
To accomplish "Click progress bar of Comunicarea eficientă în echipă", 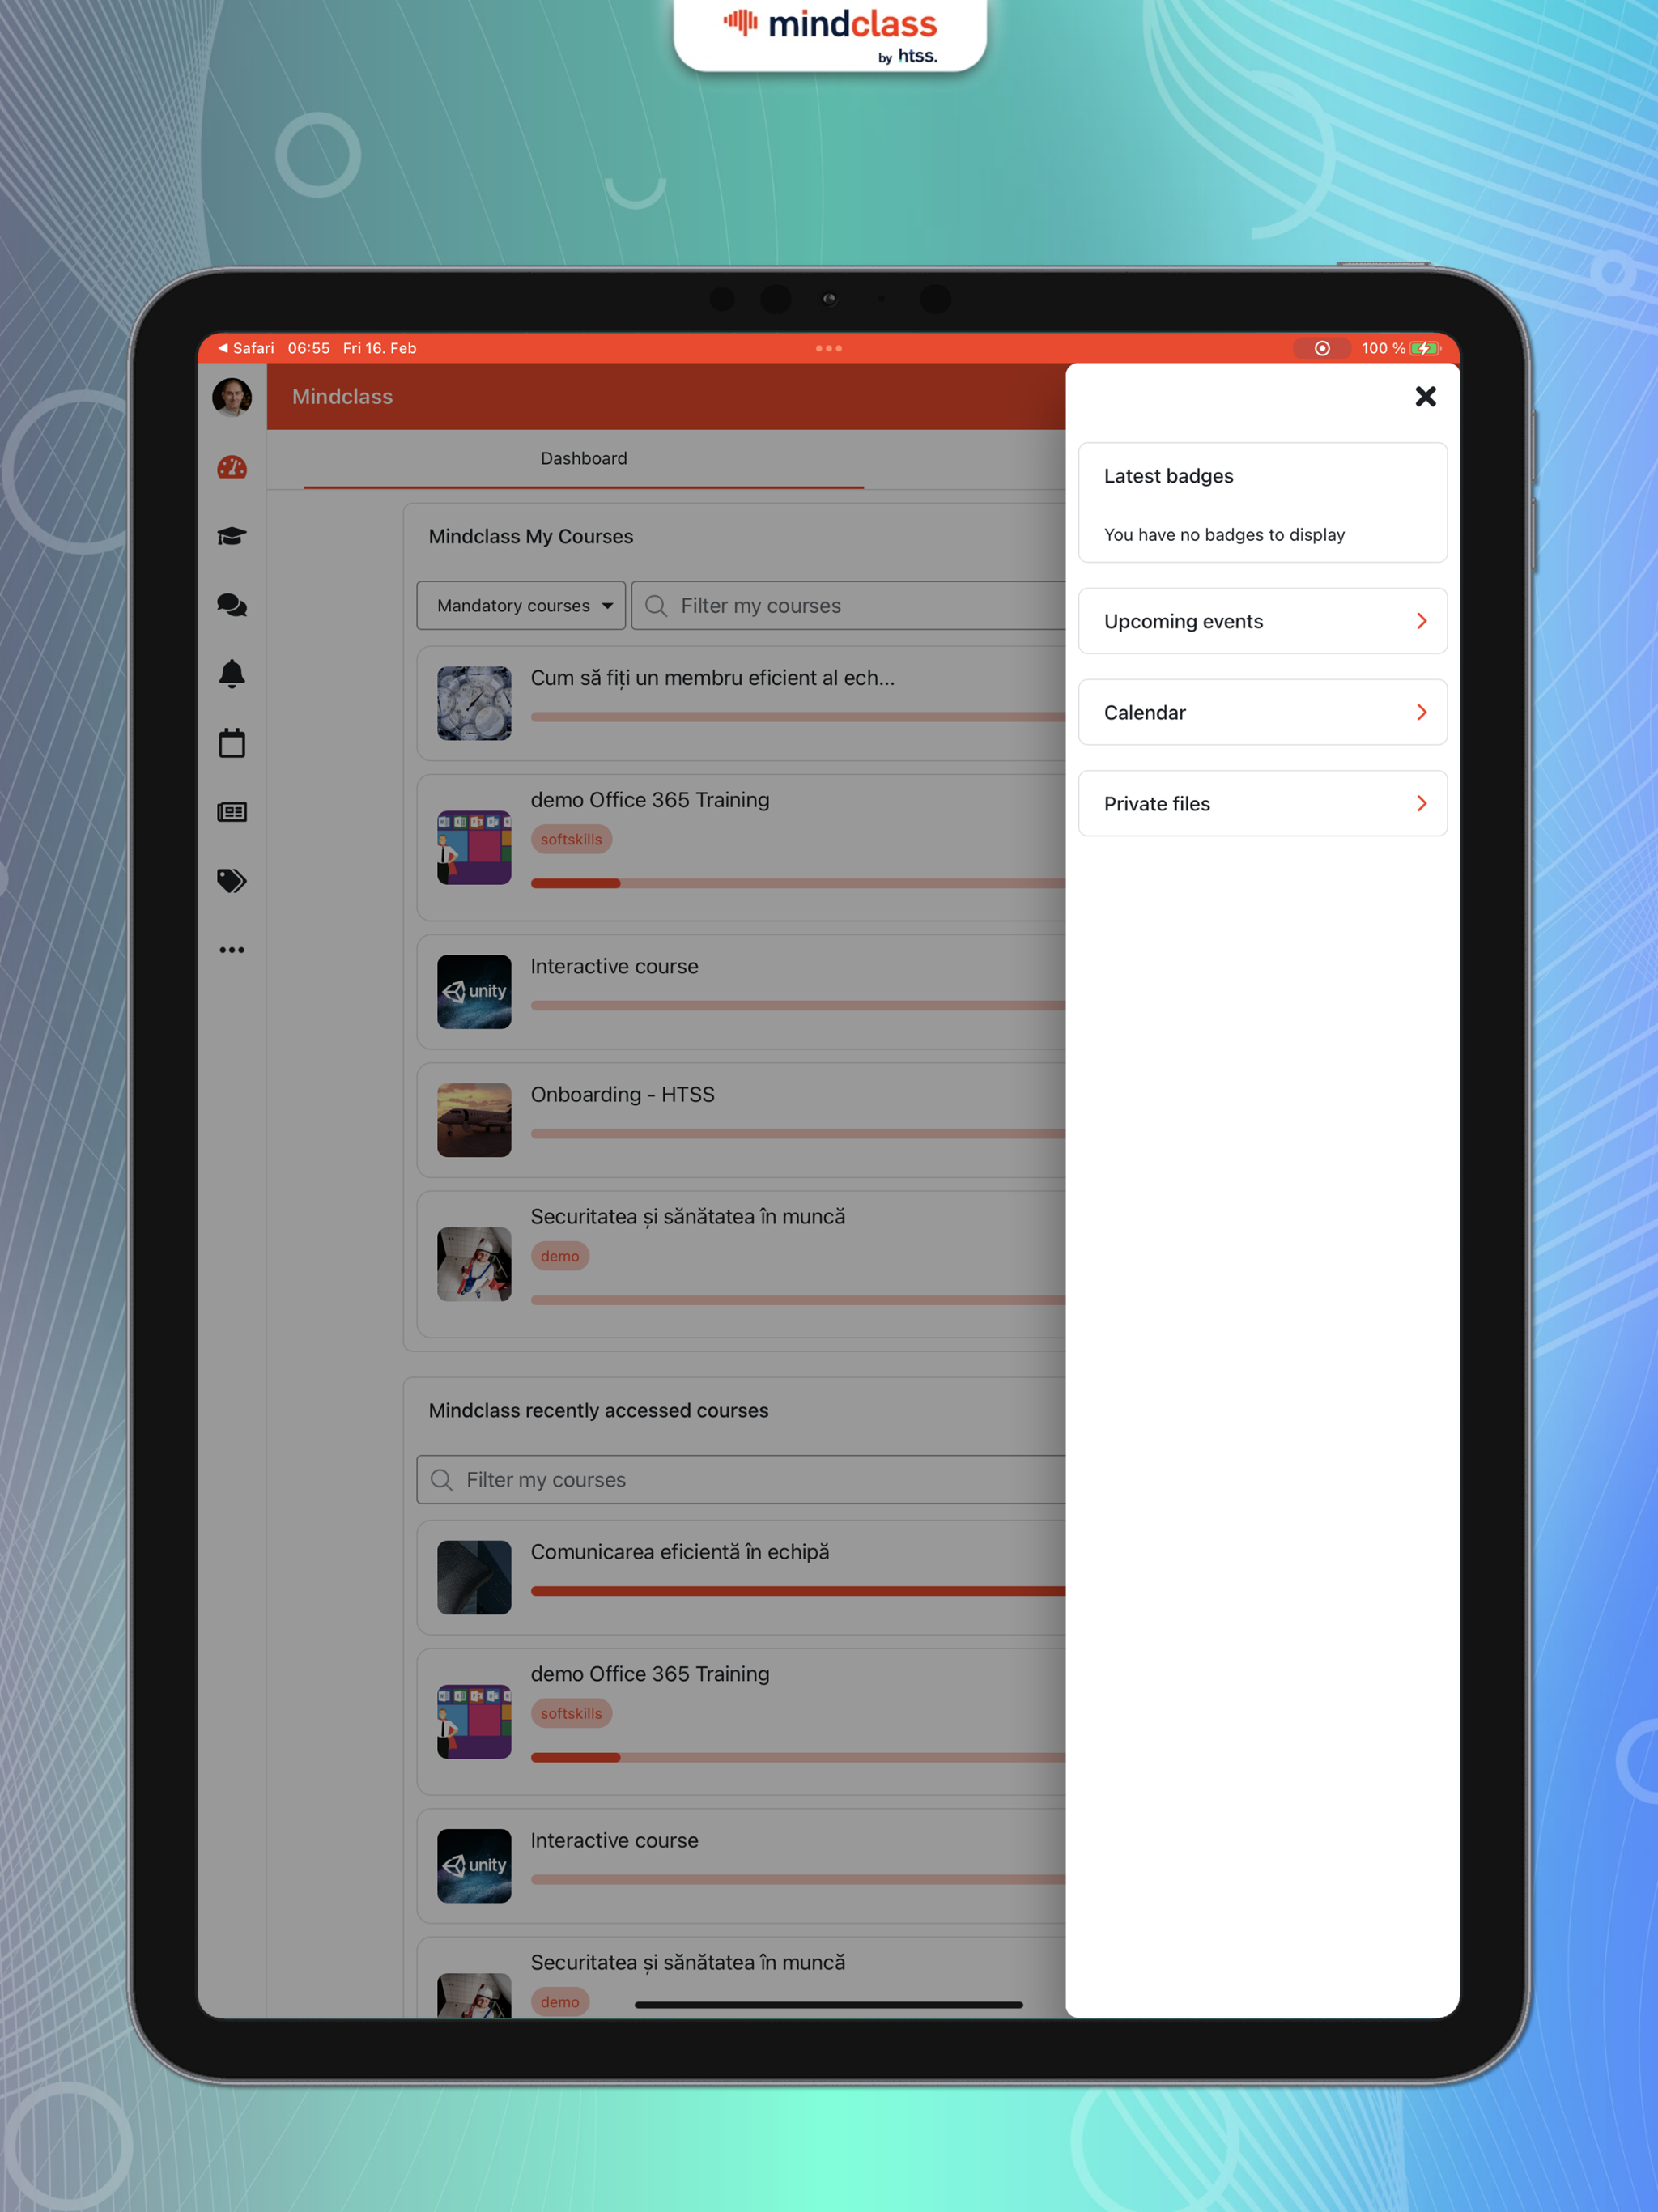I will point(798,1592).
